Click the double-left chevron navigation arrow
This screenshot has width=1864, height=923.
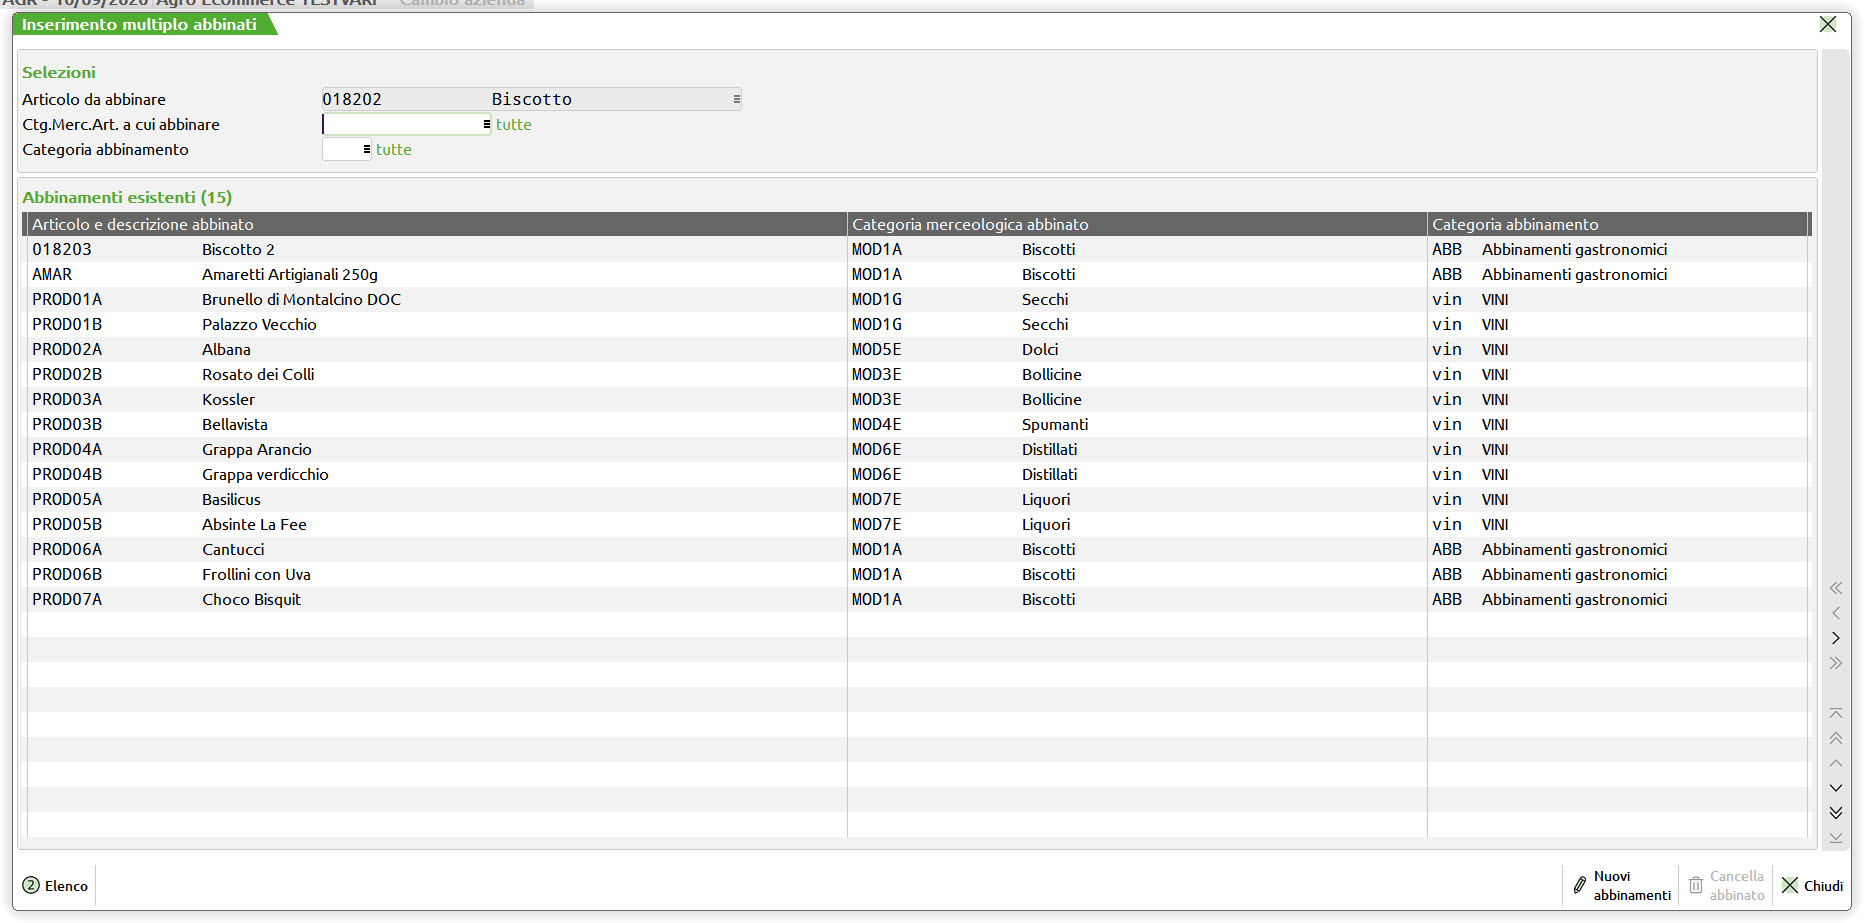tap(1836, 588)
